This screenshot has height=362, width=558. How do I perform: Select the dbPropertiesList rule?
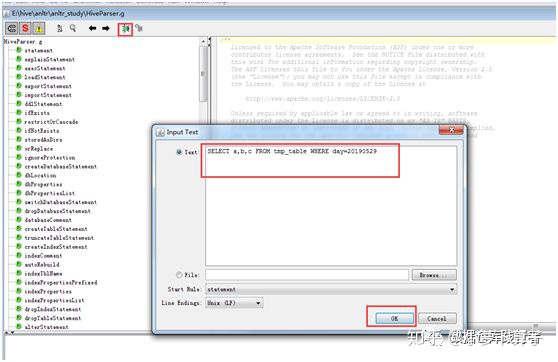click(50, 193)
